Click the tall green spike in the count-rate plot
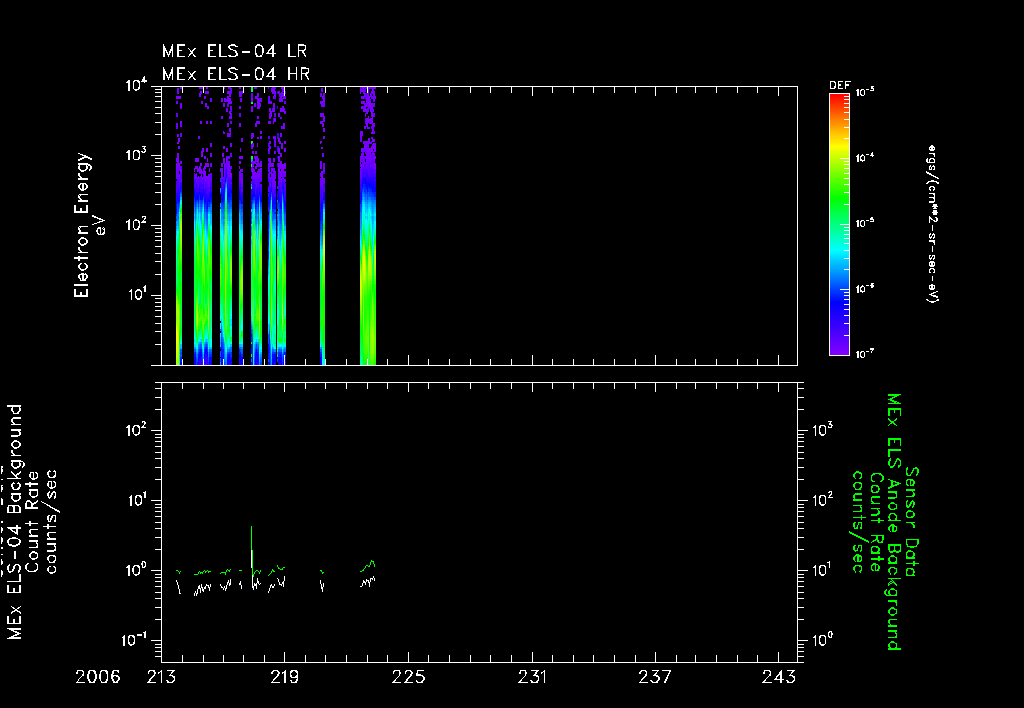The image size is (1024, 708). (251, 549)
